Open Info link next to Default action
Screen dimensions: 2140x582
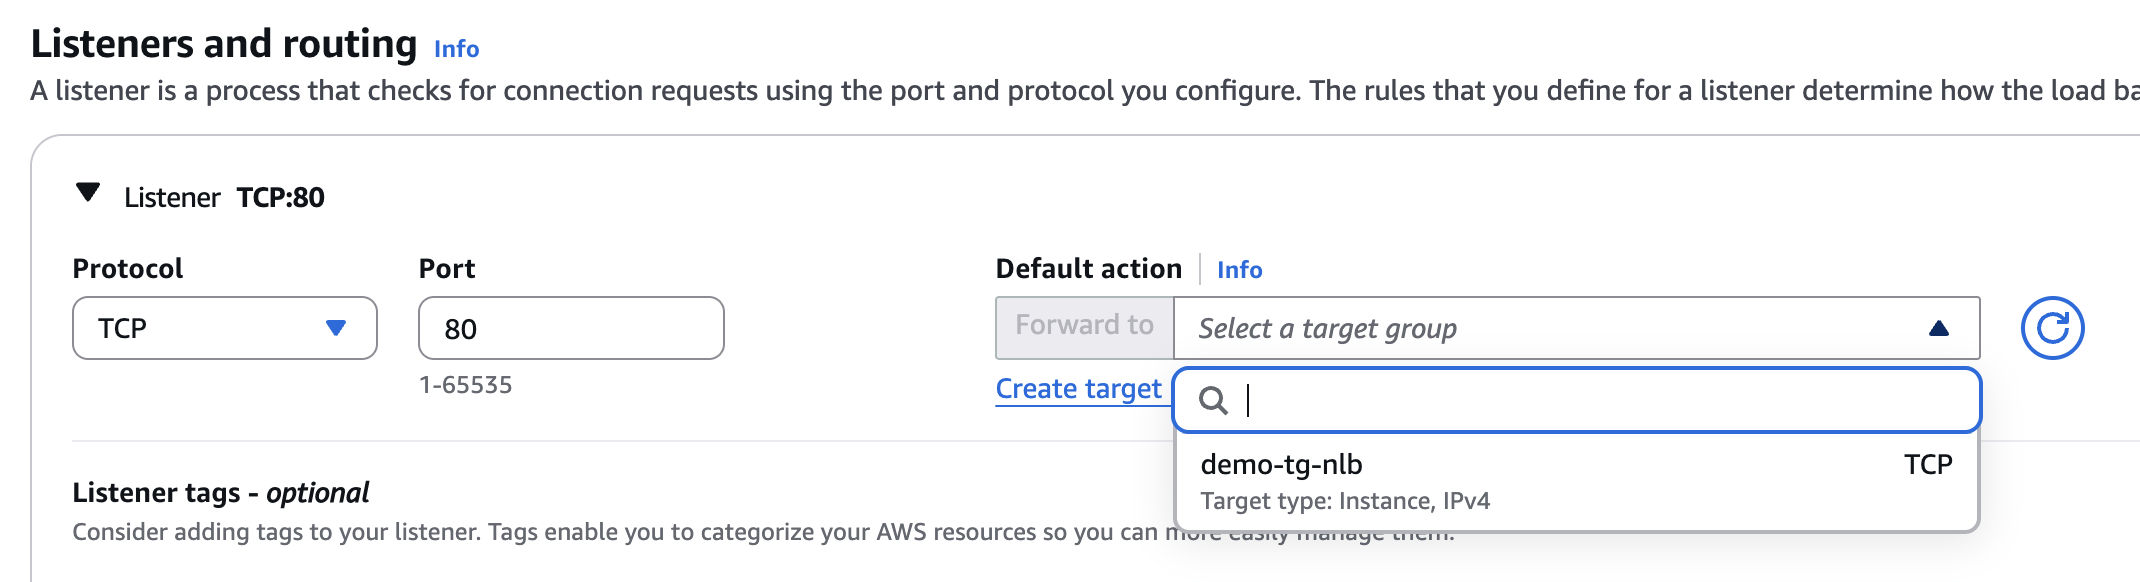tap(1239, 270)
